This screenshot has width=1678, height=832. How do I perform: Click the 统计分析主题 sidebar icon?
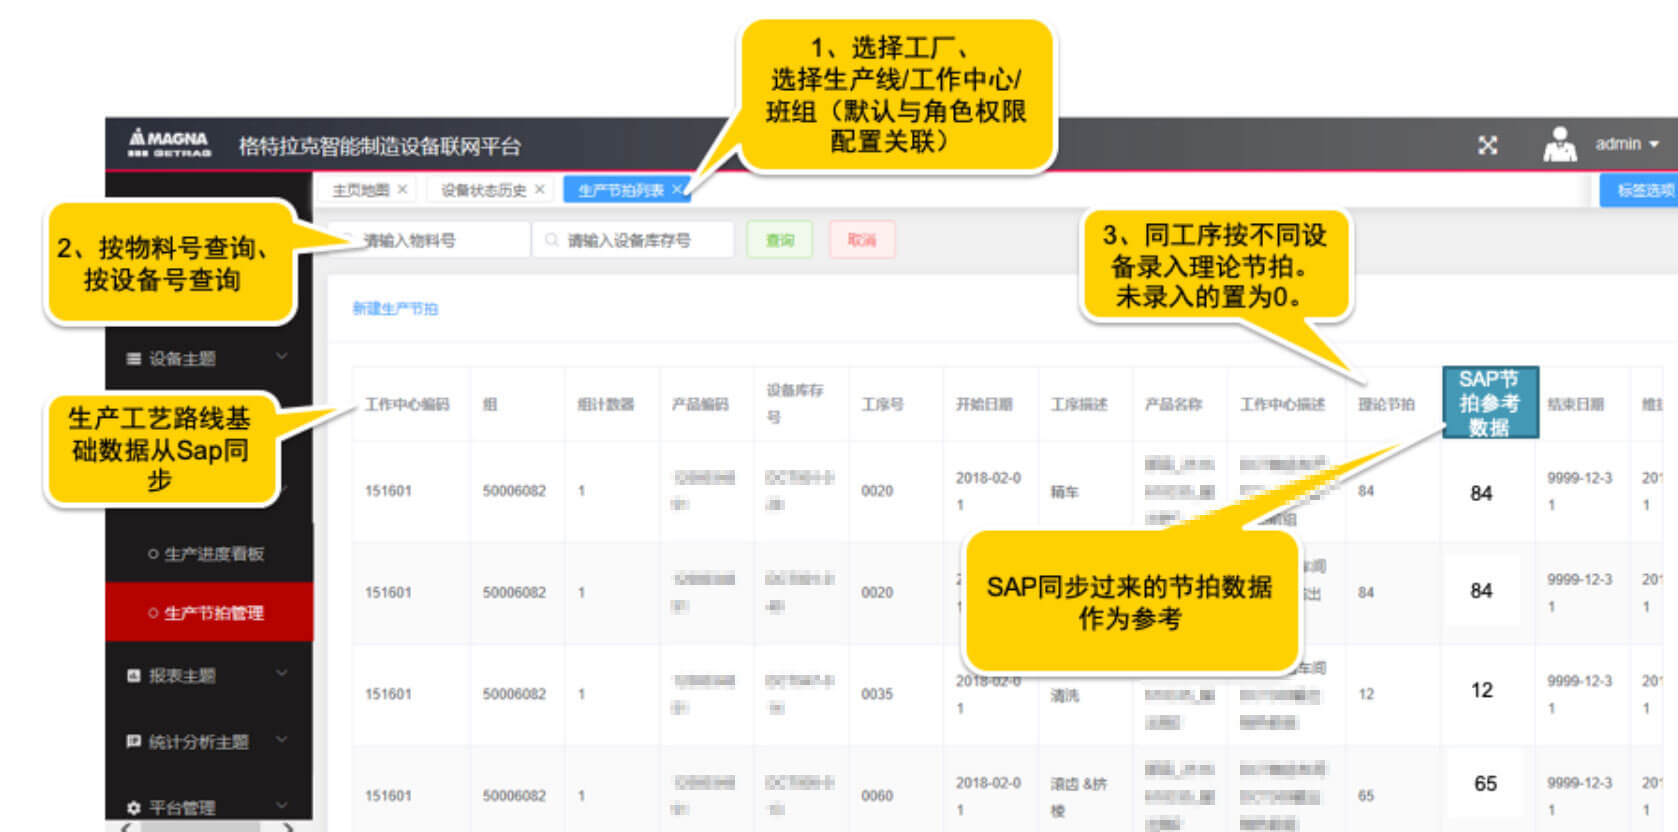click(134, 742)
